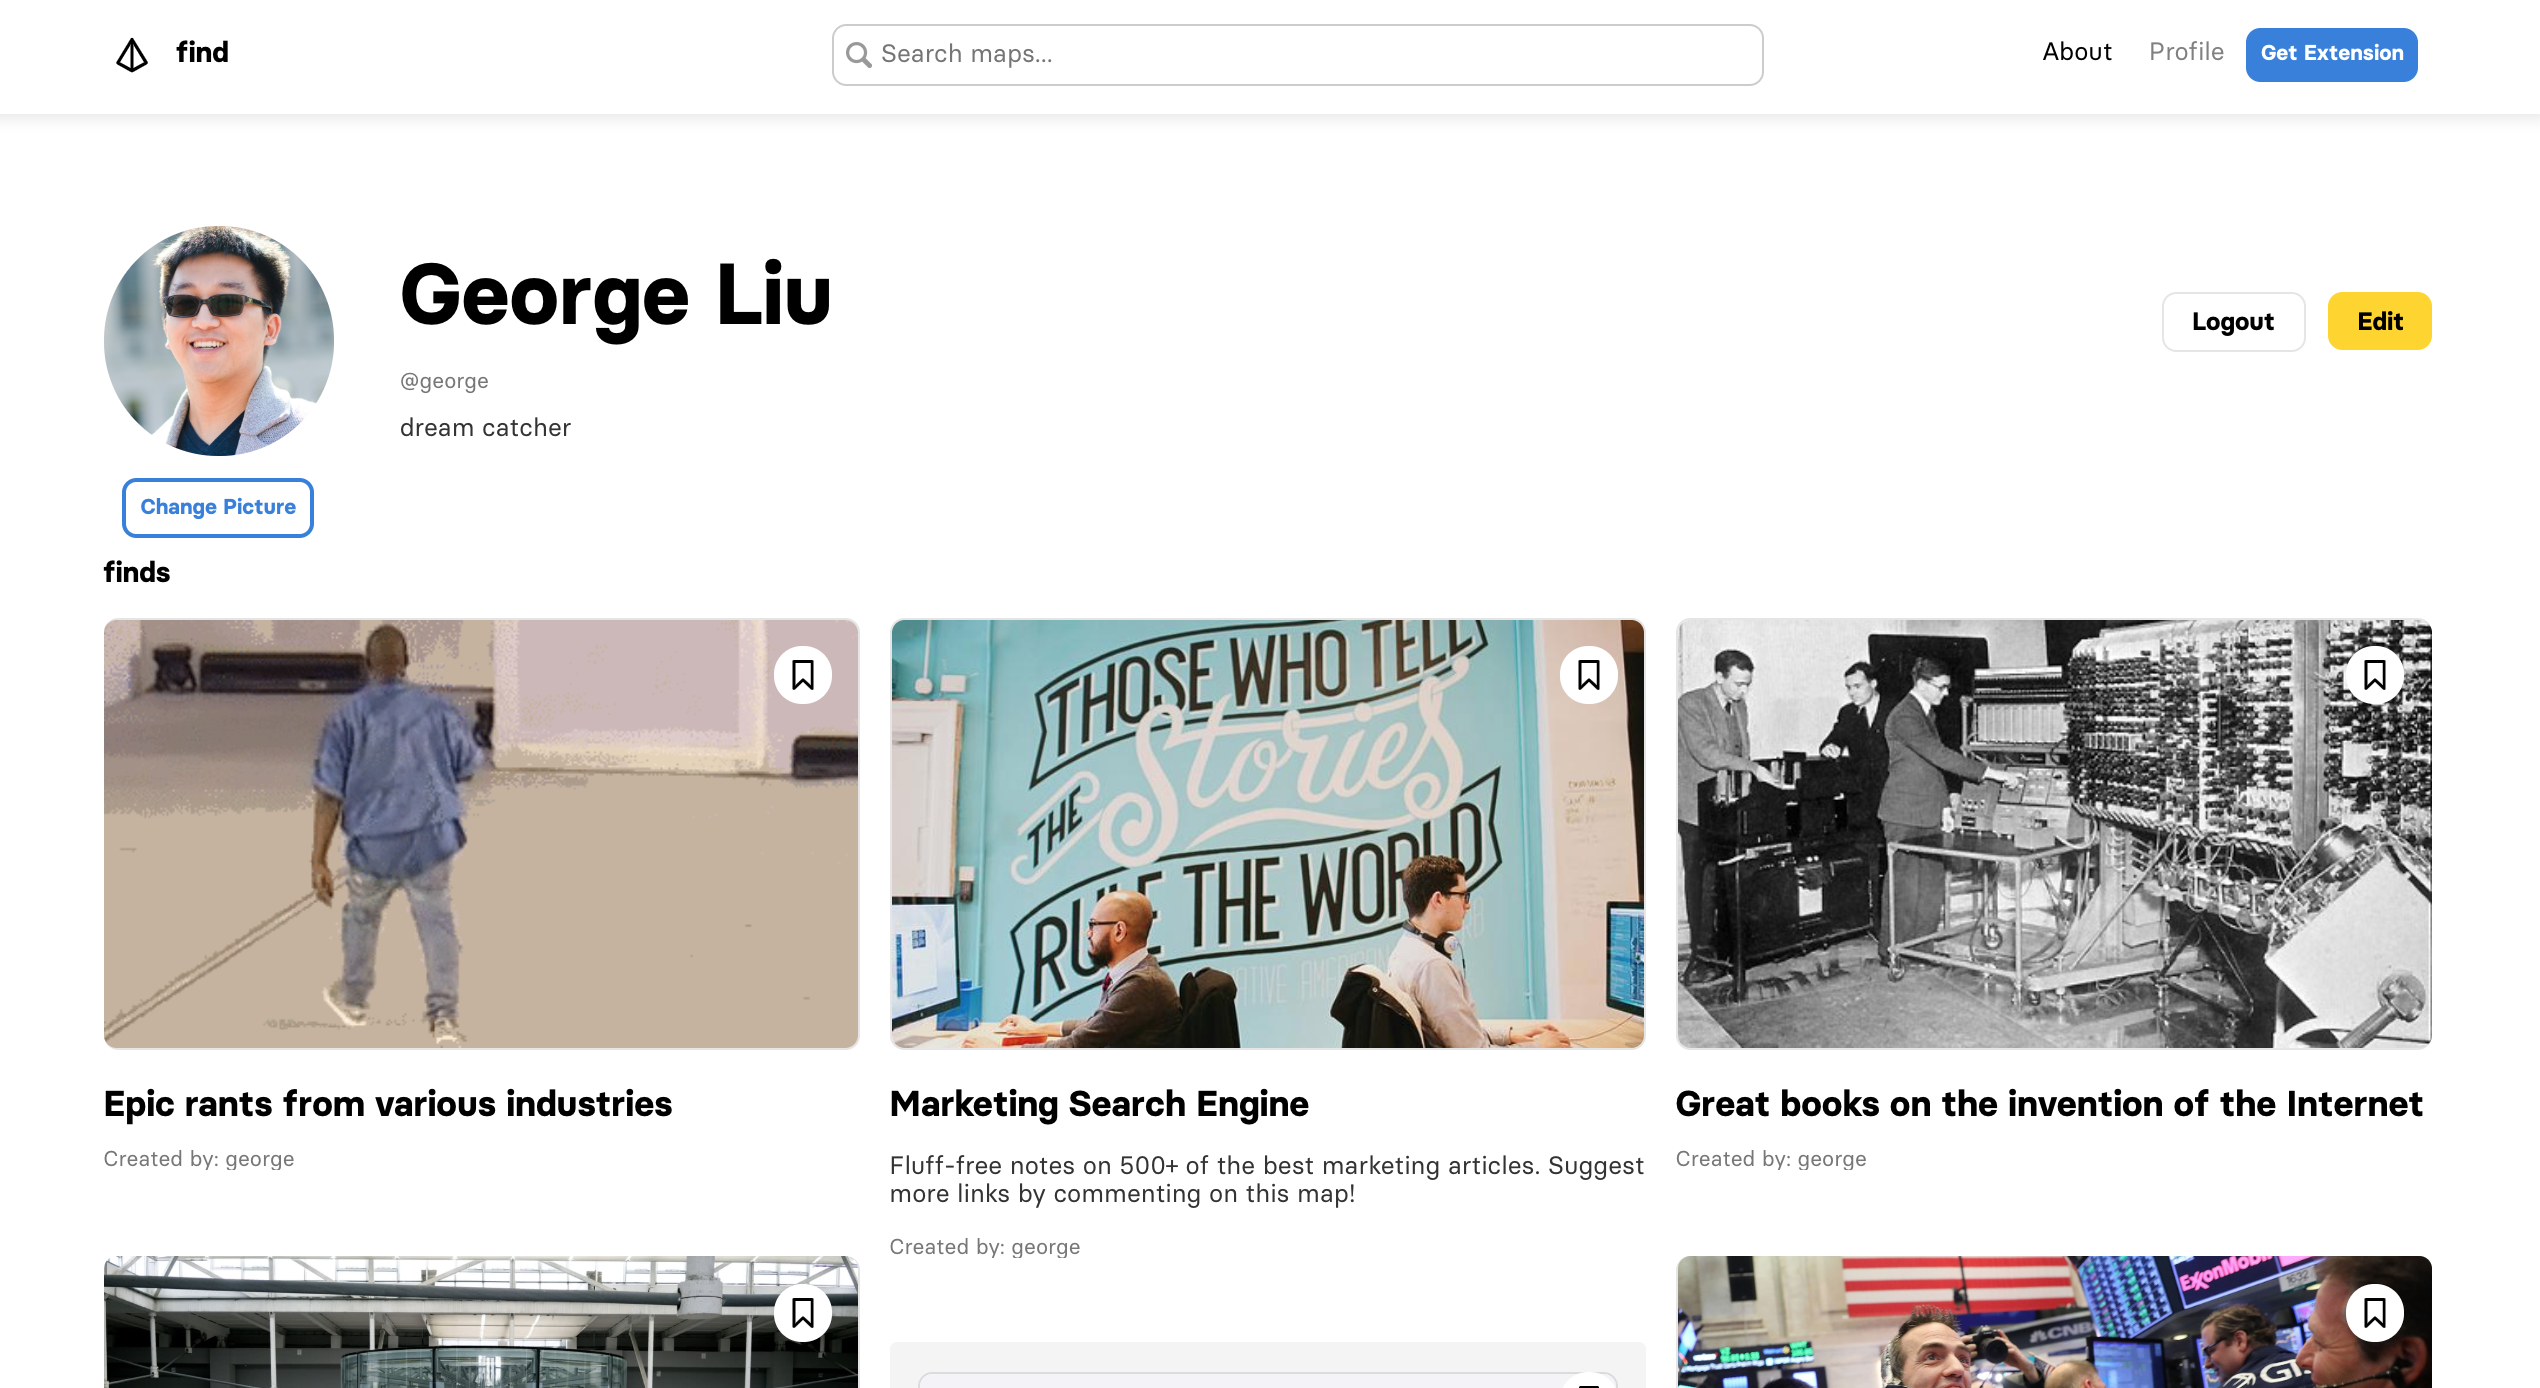Open the Marketing Search Engine title link

coord(1099,1103)
